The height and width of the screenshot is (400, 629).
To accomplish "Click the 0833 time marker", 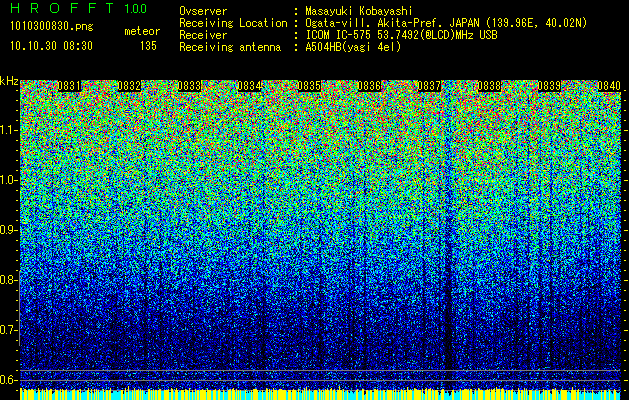I will pos(189,86).
